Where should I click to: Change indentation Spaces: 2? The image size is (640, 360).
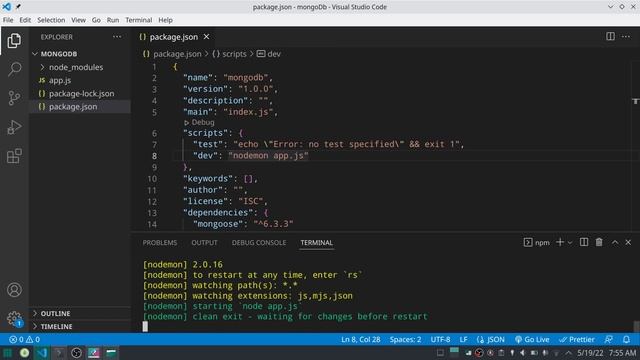[x=405, y=340]
